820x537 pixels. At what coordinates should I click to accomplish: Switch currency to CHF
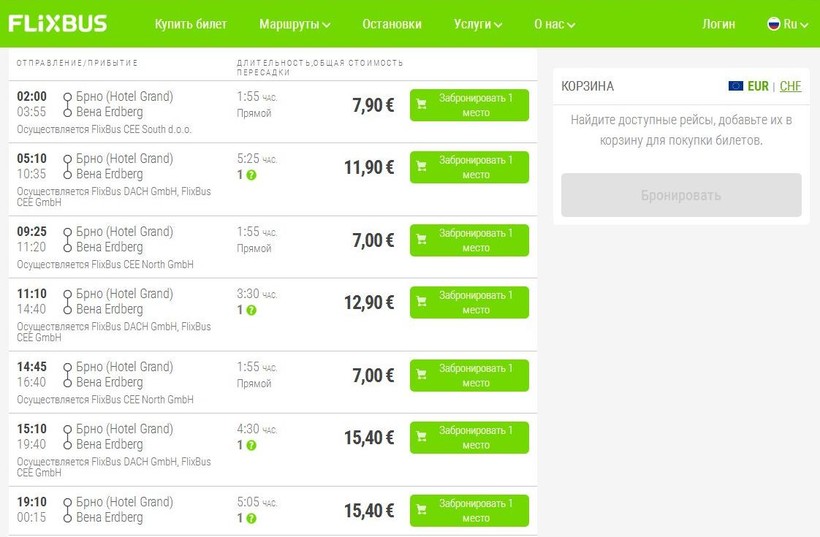point(791,86)
